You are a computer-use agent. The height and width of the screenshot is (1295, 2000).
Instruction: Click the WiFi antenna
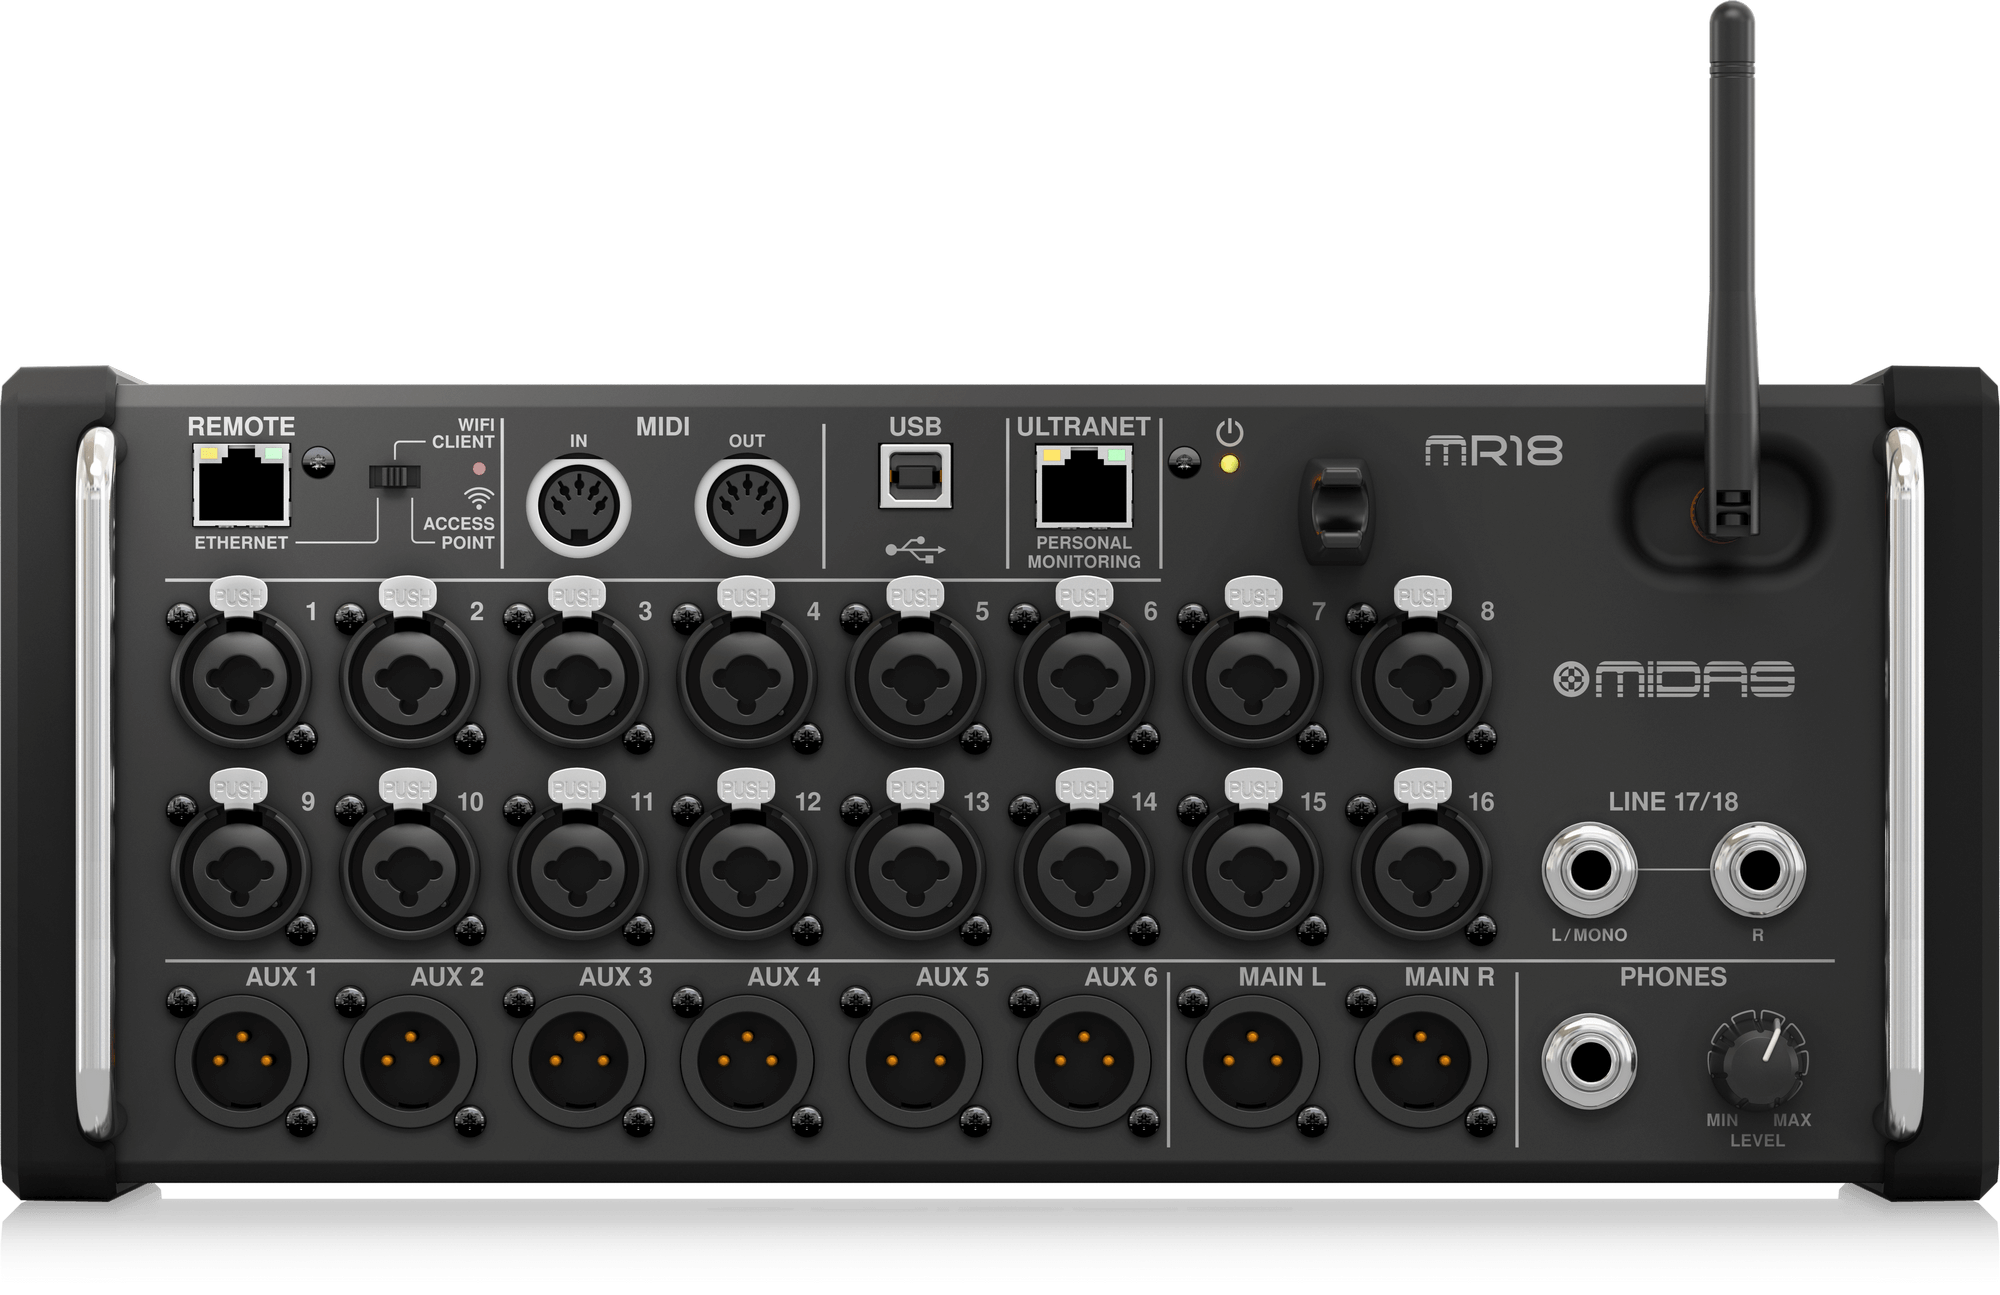click(1732, 268)
